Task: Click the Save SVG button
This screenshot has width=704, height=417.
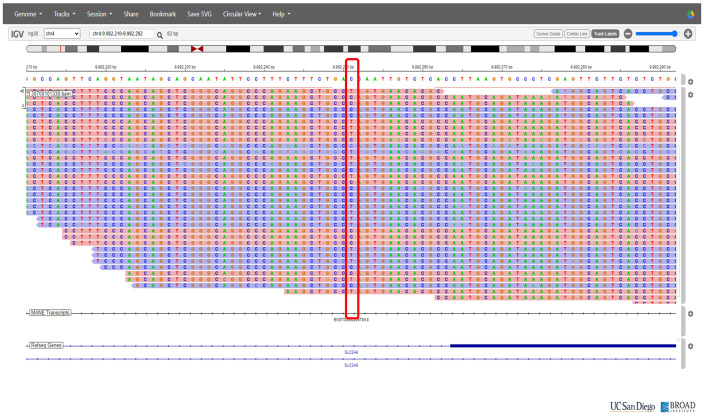Action: pos(200,15)
